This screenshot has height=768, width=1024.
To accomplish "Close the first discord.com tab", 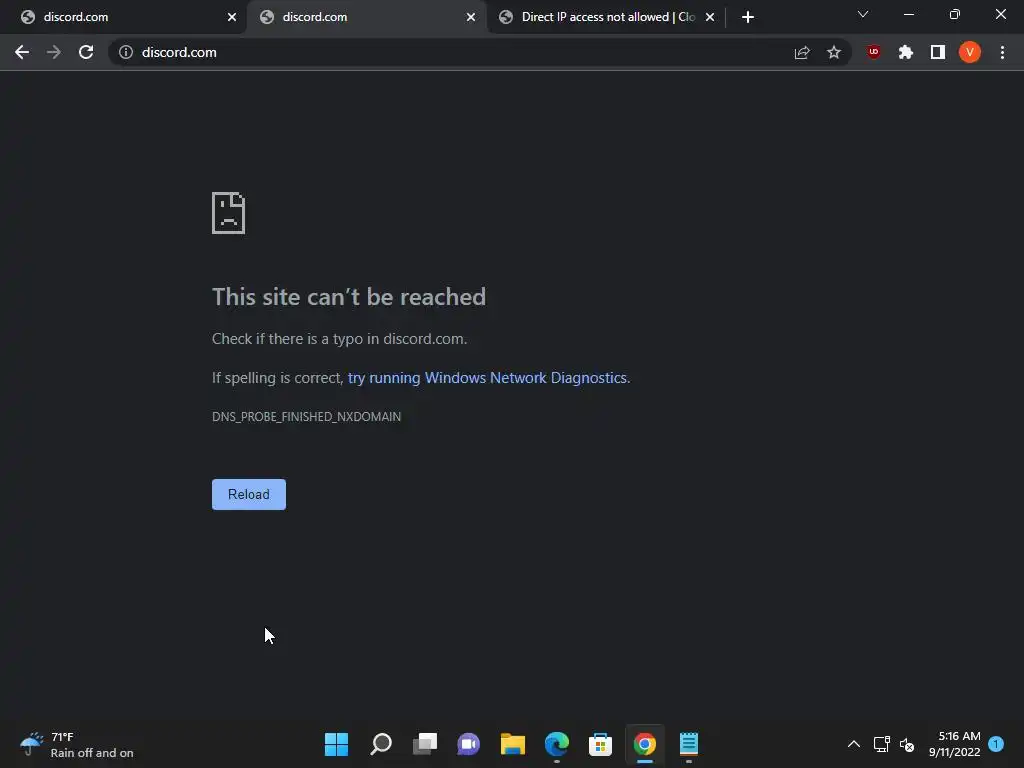I will point(232,17).
